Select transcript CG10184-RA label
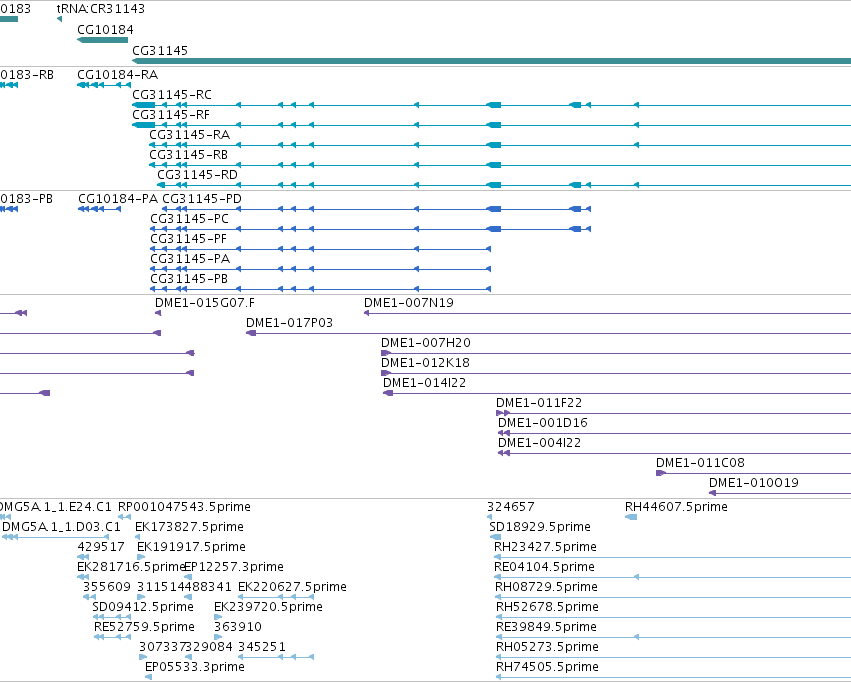 (118, 75)
